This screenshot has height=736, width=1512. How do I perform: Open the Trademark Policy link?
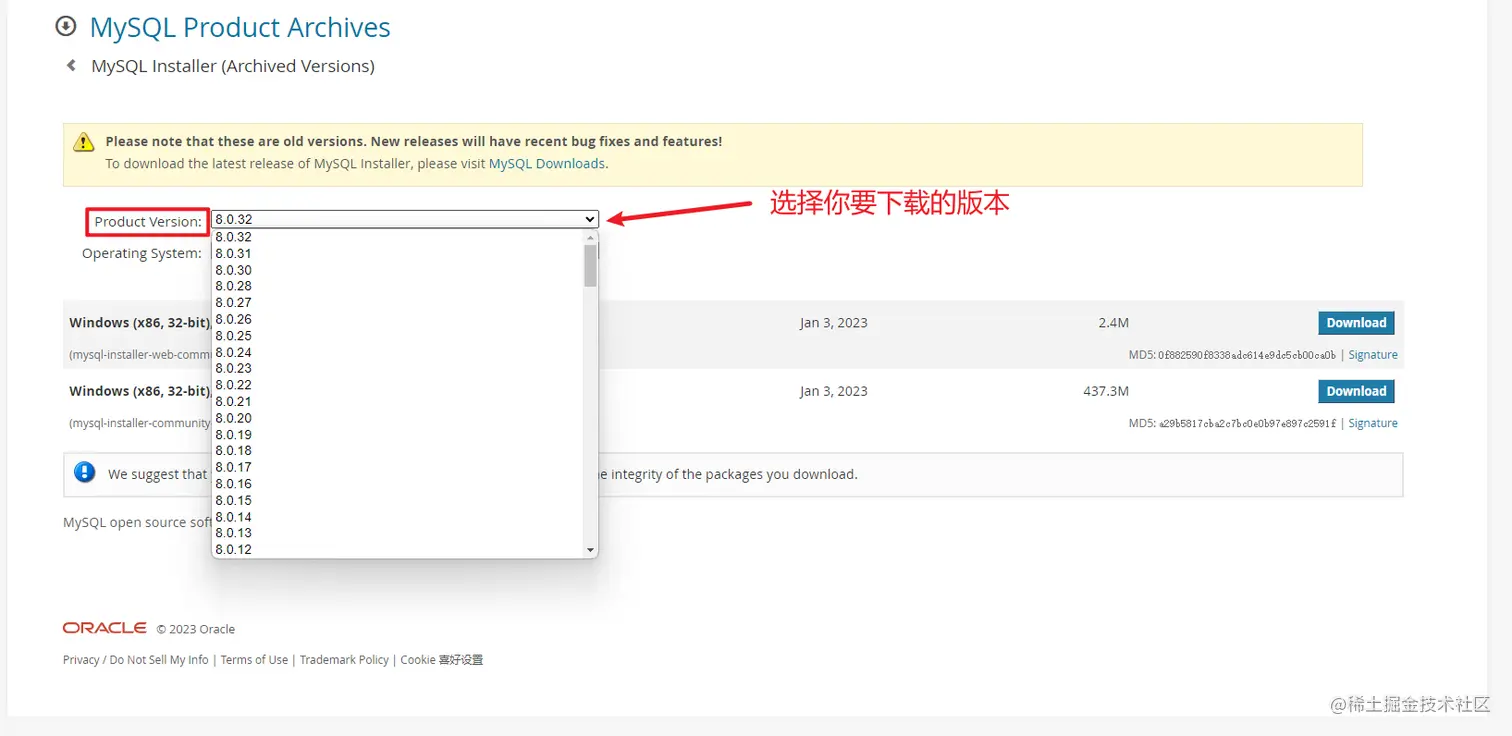(344, 660)
